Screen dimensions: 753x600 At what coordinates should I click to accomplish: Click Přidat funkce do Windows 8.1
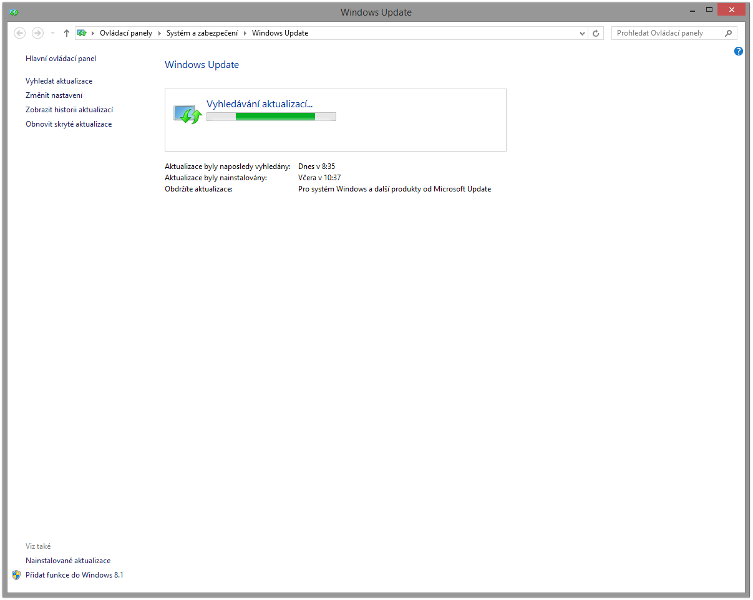[74, 575]
